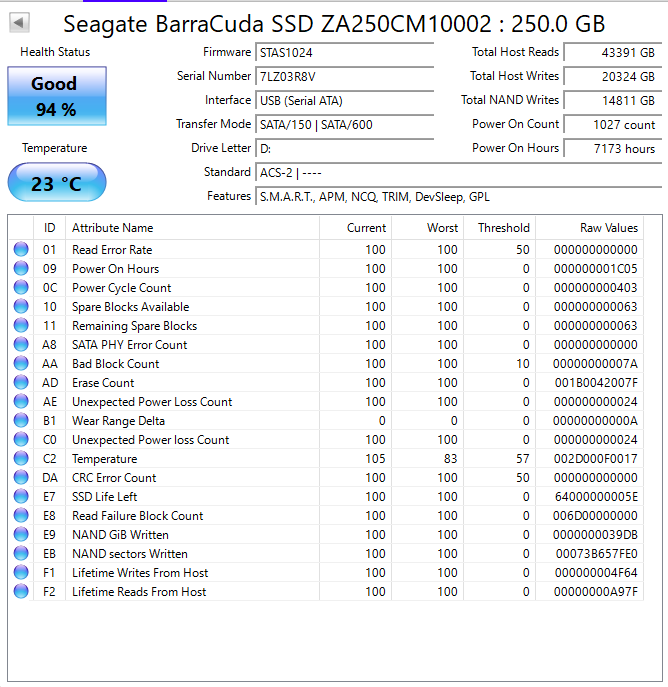Select status icon for Temperature attribute C2
Image resolution: width=668 pixels, height=687 pixels.
pyautogui.click(x=21, y=458)
